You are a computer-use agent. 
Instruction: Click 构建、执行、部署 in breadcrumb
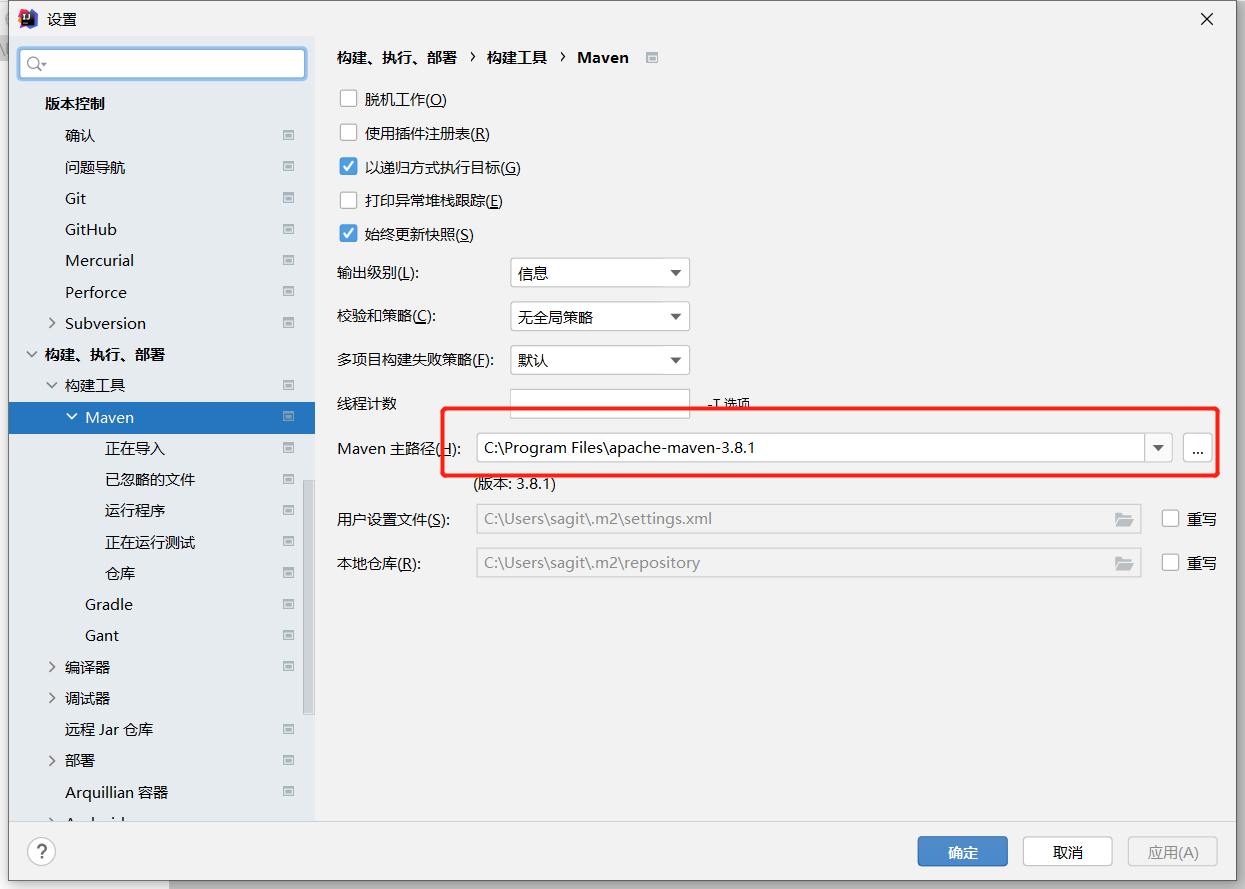[397, 58]
